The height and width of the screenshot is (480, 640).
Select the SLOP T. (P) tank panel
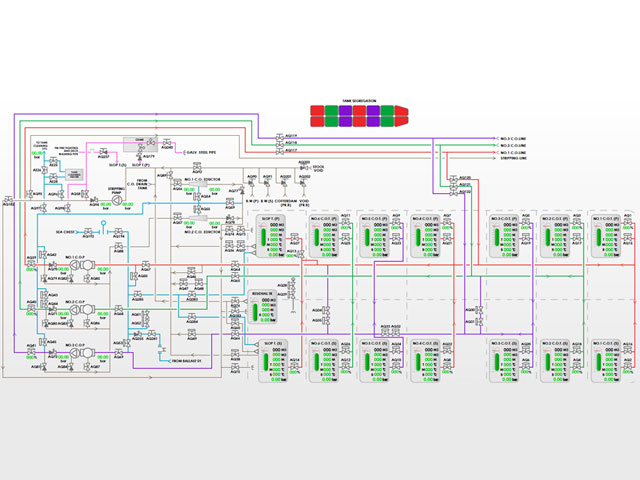pyautogui.click(x=271, y=236)
